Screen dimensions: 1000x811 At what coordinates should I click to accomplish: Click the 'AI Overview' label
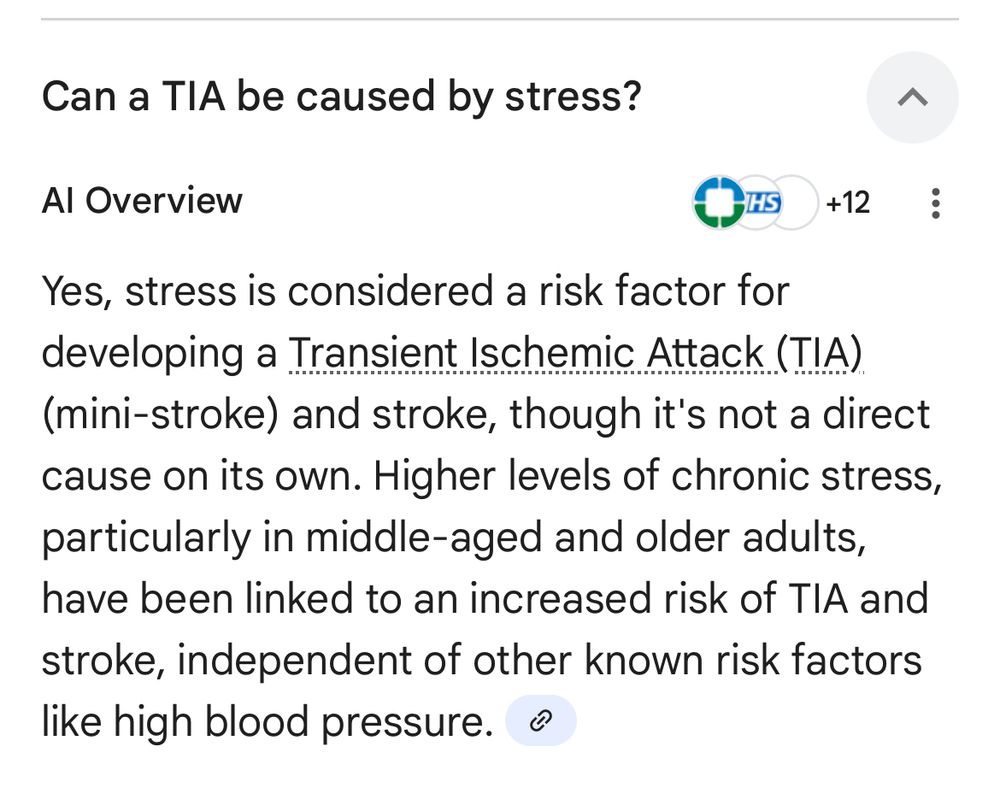click(142, 201)
